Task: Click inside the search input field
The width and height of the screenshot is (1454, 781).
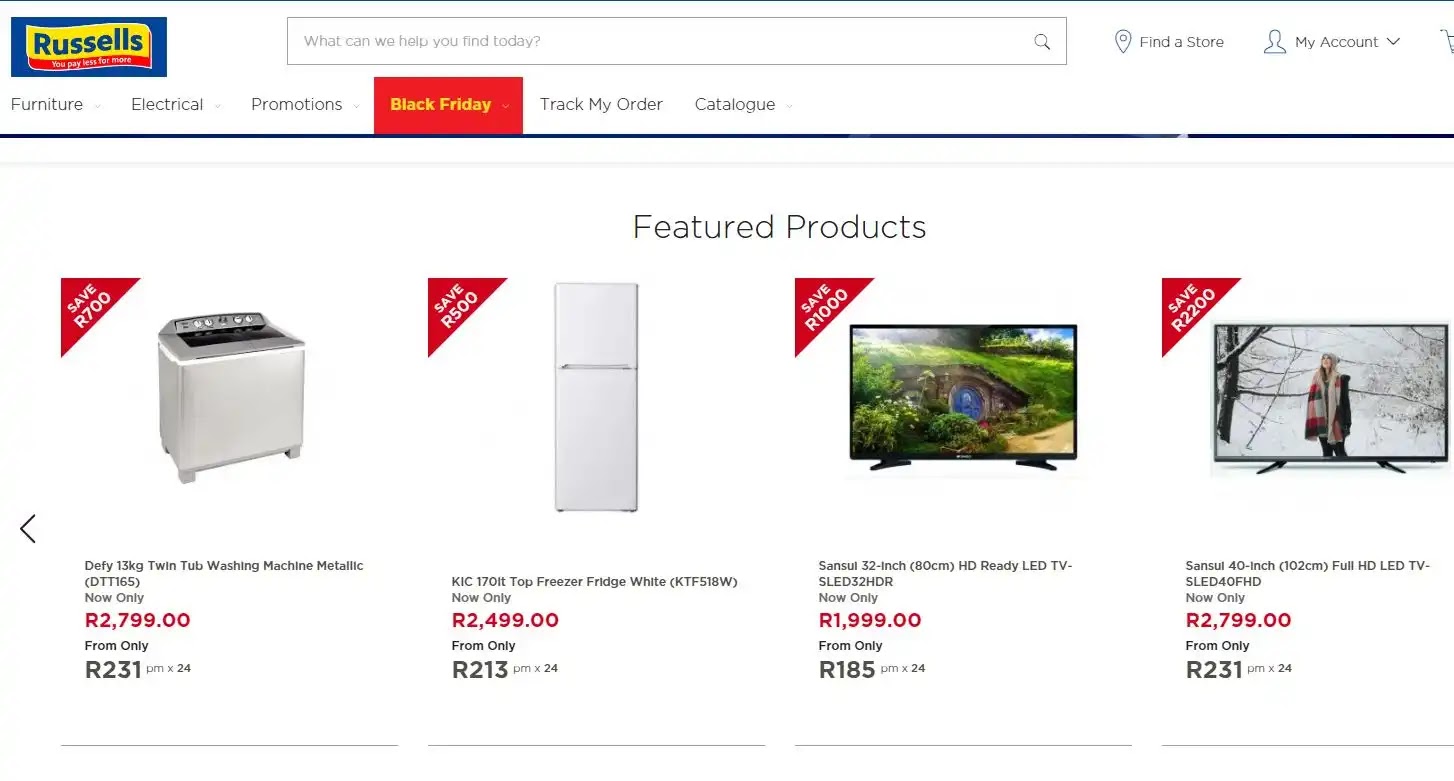Action: tap(660, 41)
